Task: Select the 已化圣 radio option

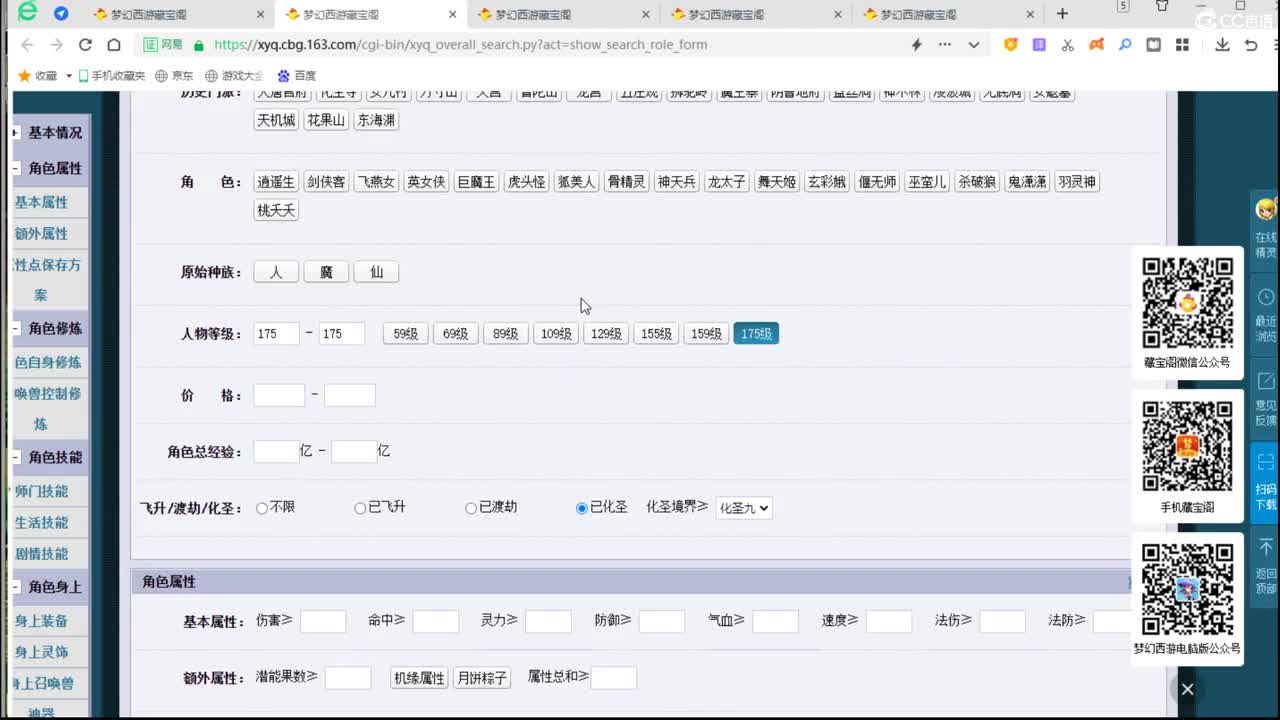Action: pyautogui.click(x=582, y=508)
